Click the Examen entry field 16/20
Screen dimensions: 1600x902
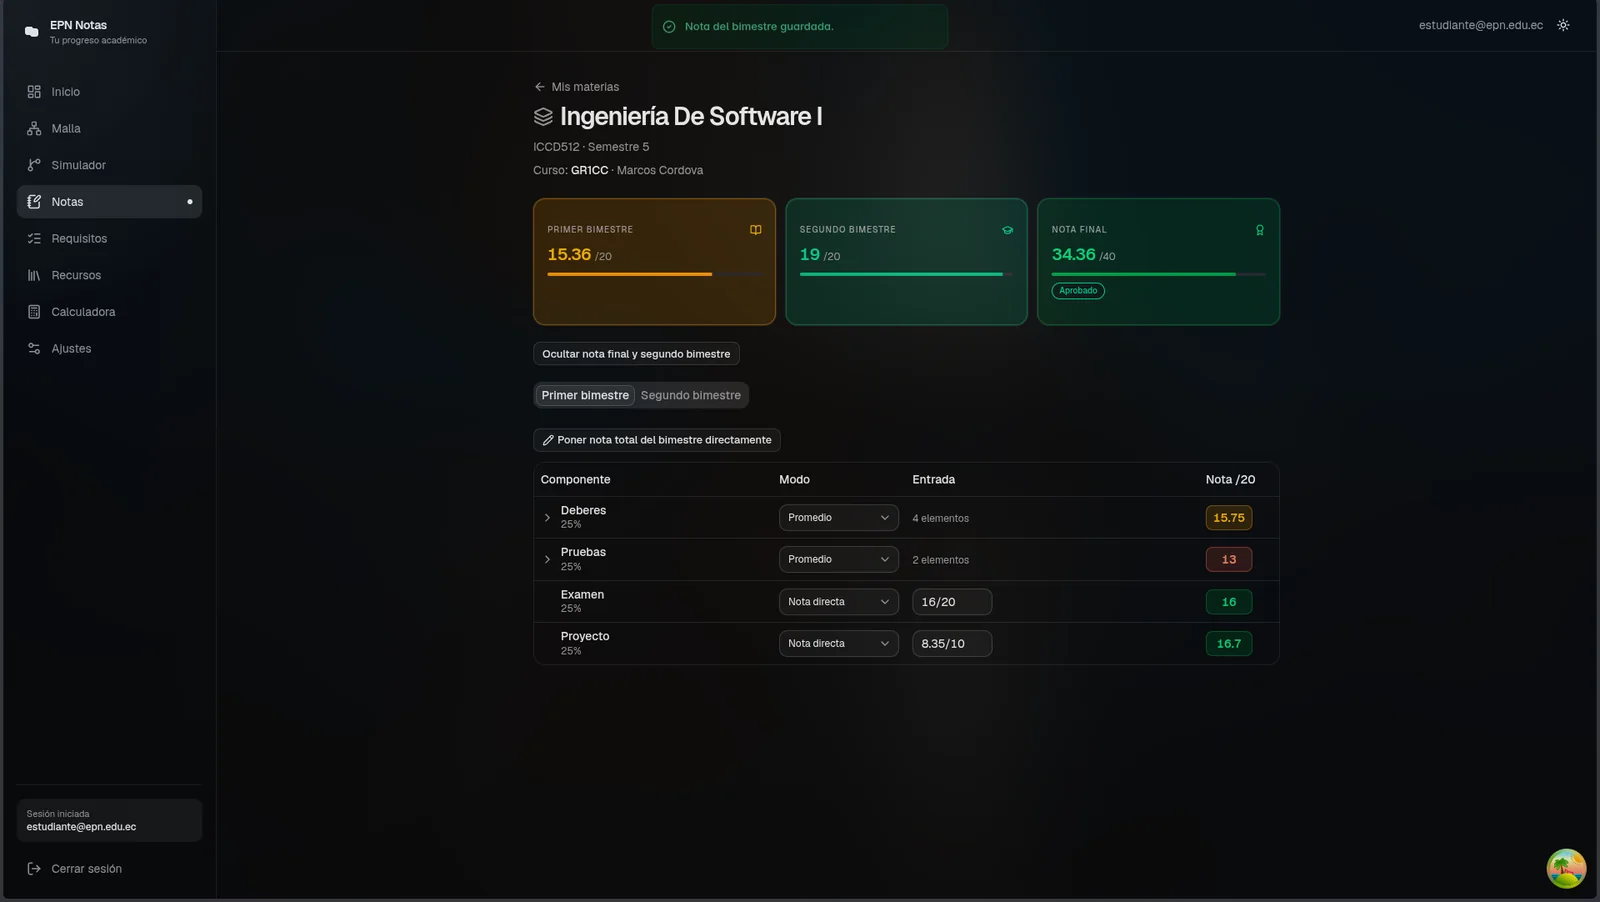[952, 602]
